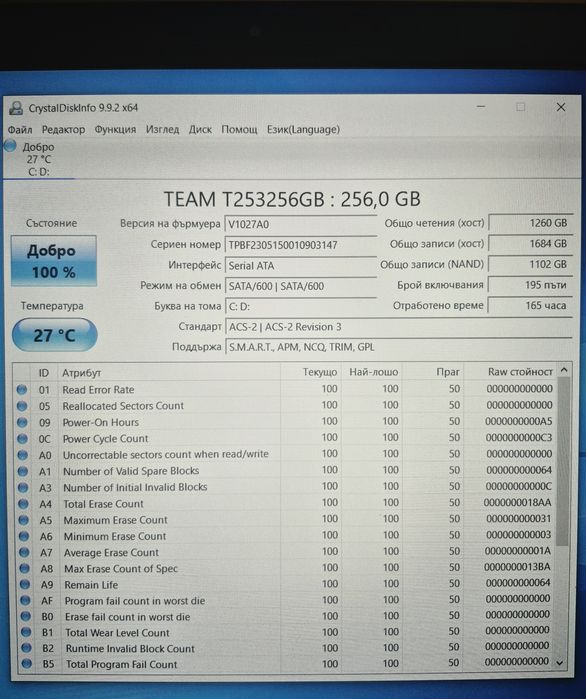Click the Текущо column header

click(311, 372)
